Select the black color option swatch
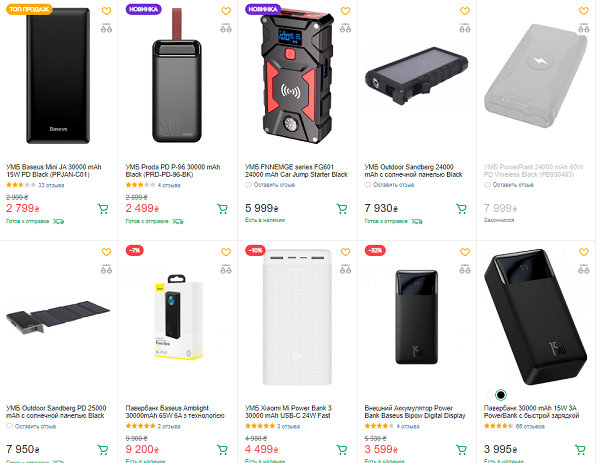 tap(501, 395)
